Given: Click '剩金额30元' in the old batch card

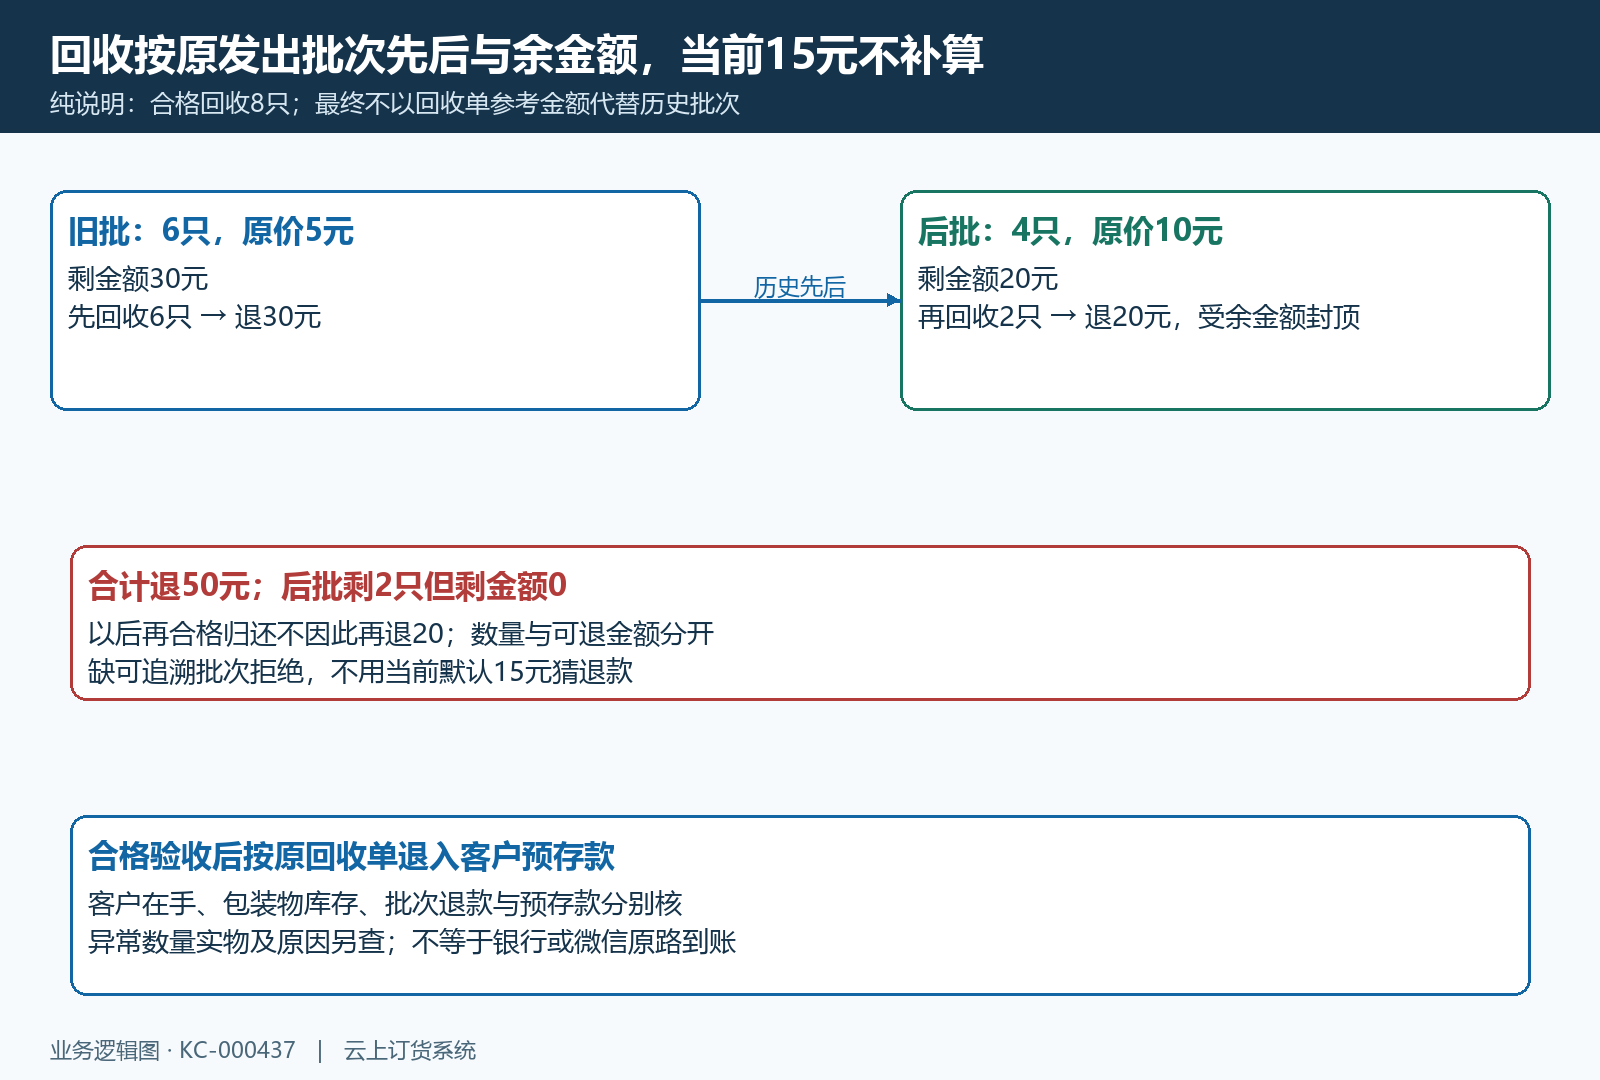Looking at the screenshot, I should pos(138,278).
